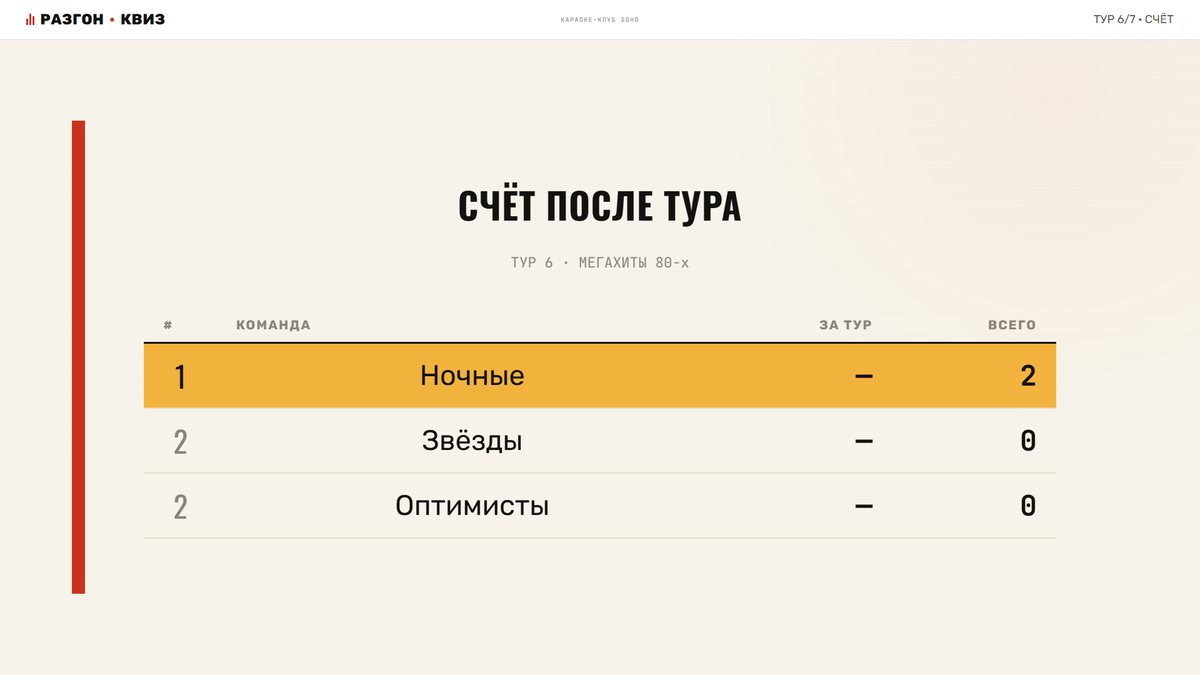Select the team name Ночные

pos(472,376)
